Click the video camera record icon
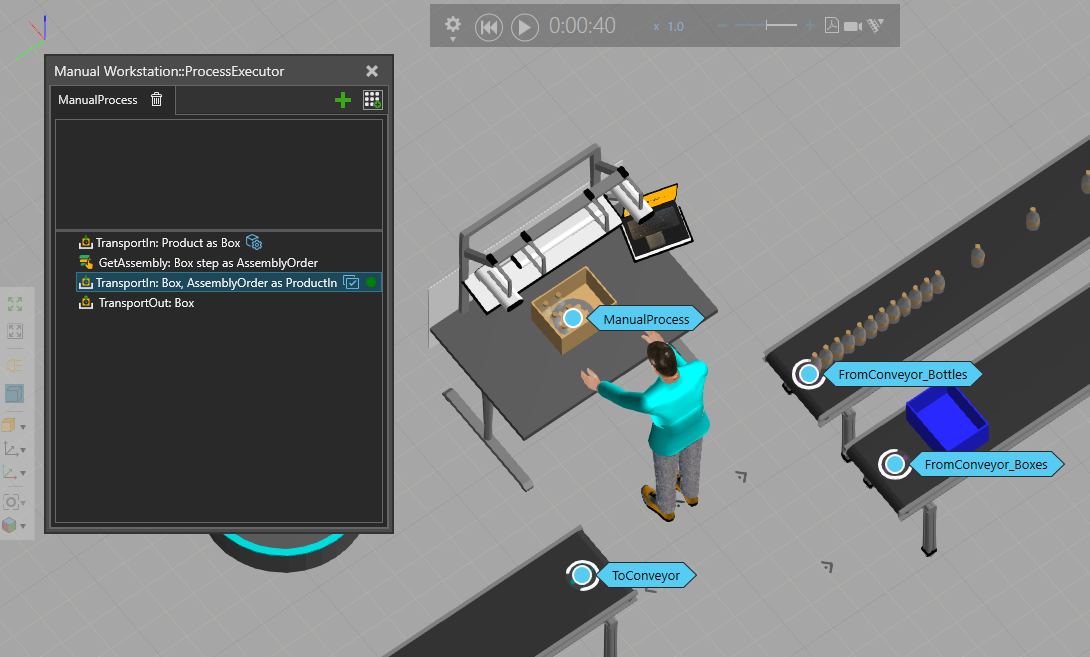 853,26
